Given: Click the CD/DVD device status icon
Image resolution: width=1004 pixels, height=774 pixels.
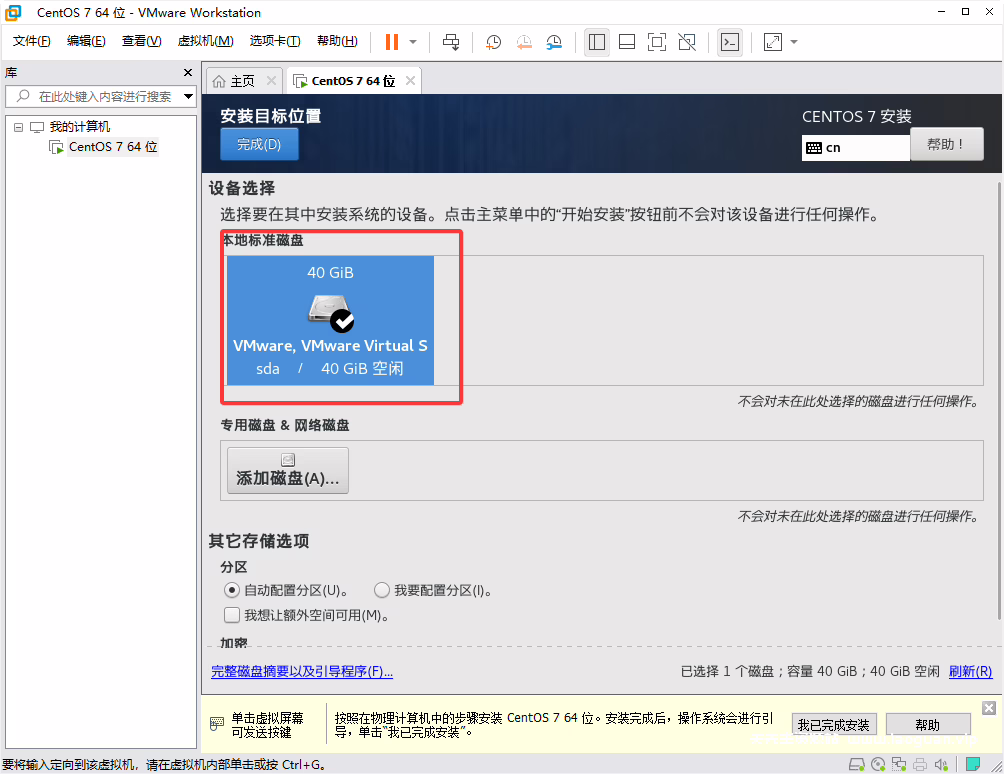Looking at the screenshot, I should point(878,763).
